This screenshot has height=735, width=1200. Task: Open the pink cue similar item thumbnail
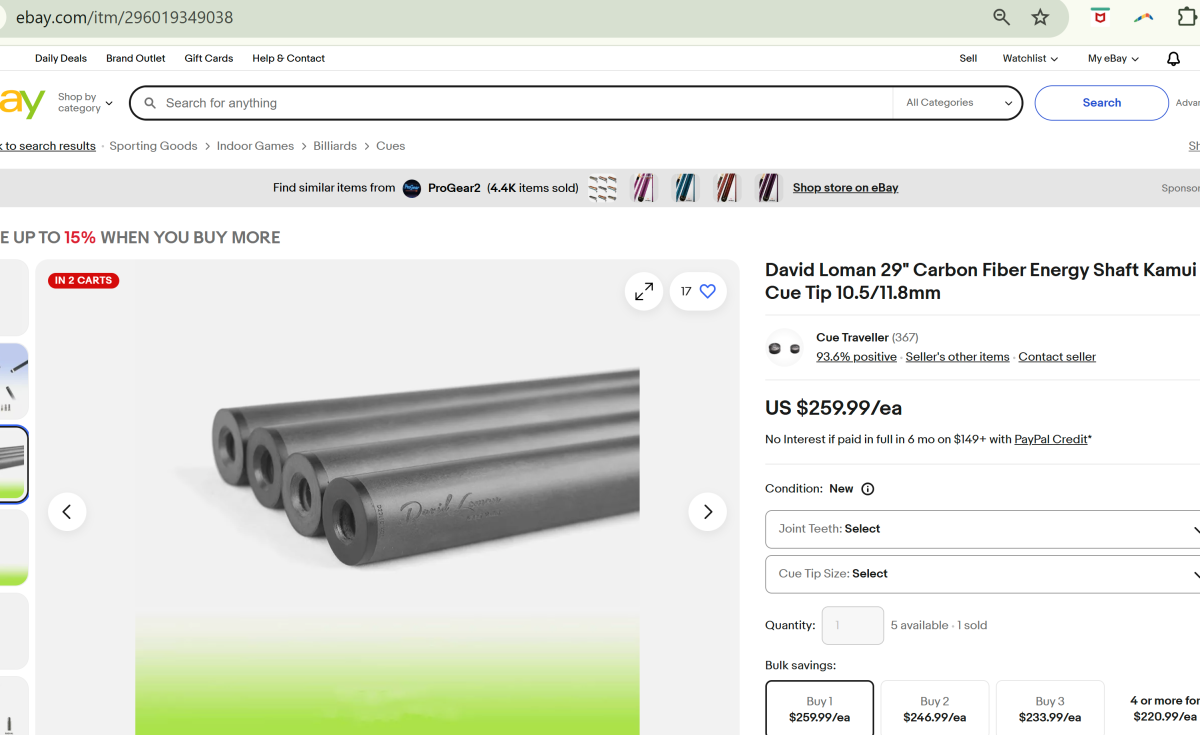click(x=644, y=188)
